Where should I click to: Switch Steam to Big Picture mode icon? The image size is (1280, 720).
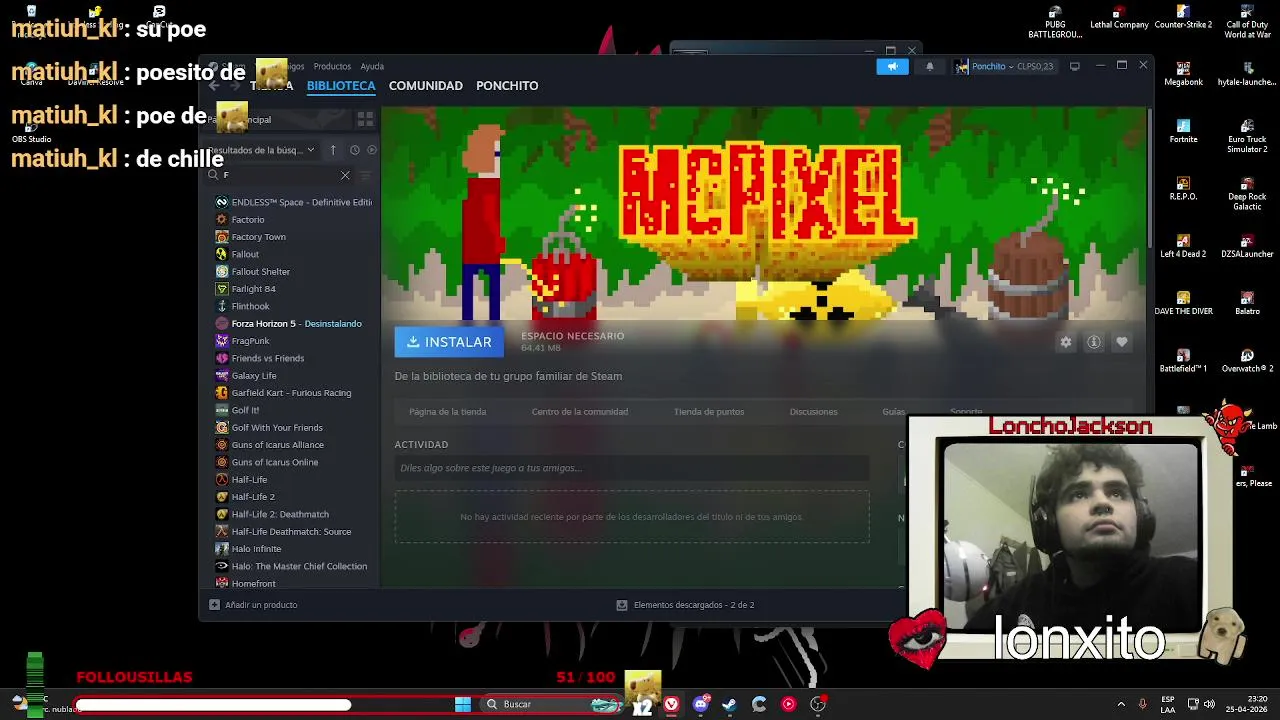point(1075,66)
